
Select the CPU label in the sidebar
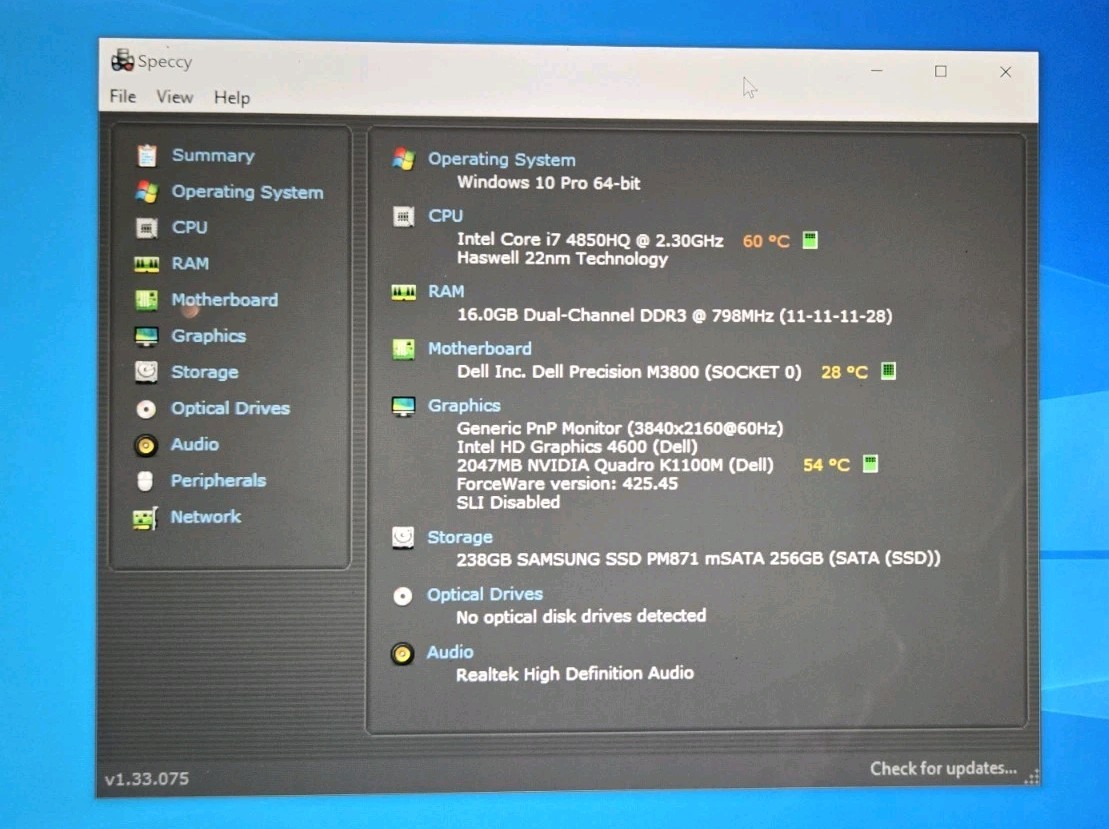click(x=190, y=228)
